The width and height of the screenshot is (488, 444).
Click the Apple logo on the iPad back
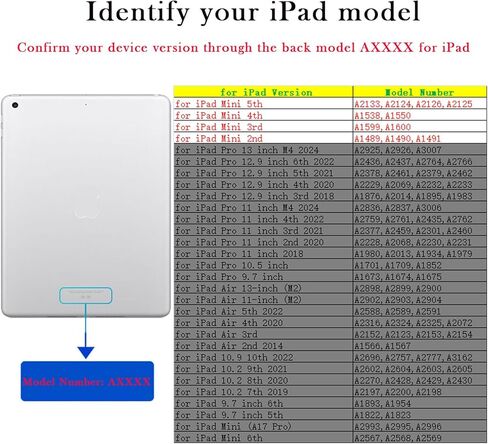87,204
